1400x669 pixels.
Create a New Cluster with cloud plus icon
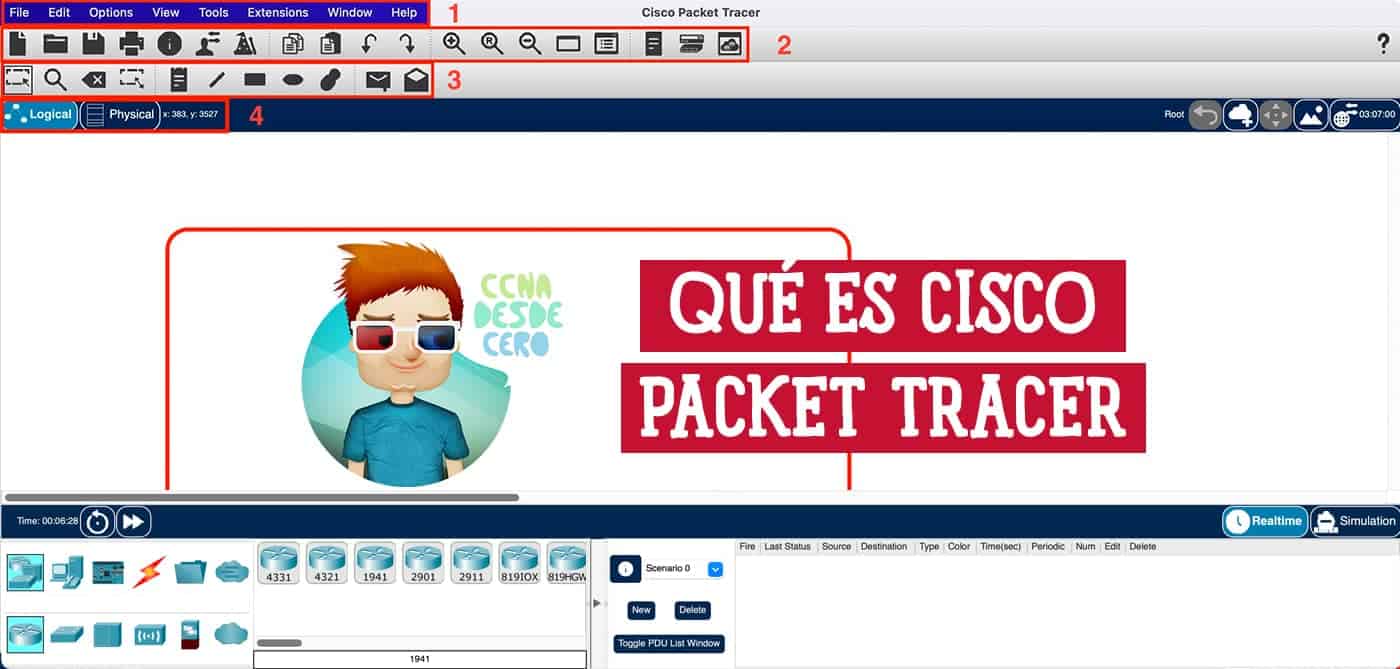click(1241, 114)
